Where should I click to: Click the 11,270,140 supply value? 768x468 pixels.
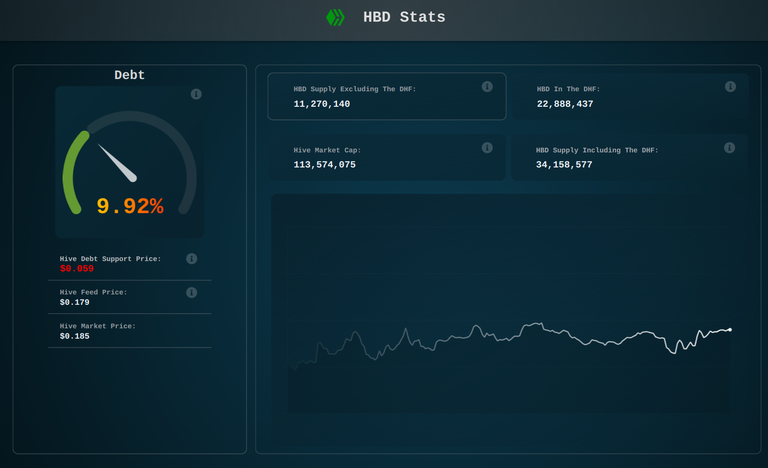coord(322,104)
